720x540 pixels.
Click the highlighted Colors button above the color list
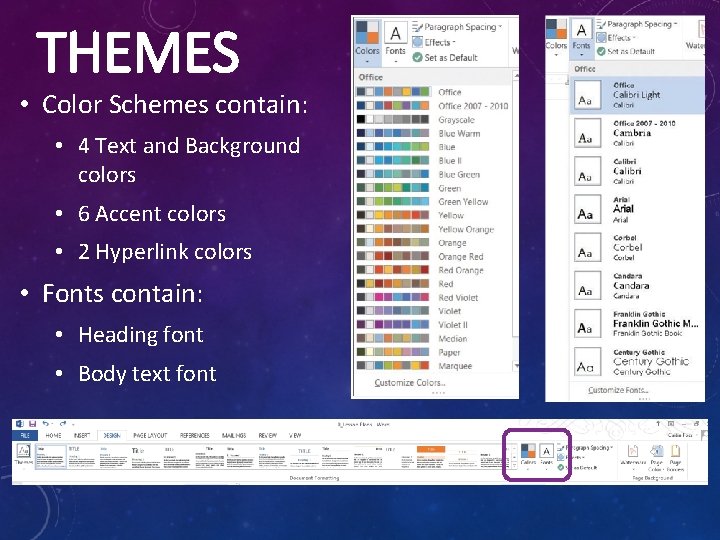(x=367, y=42)
